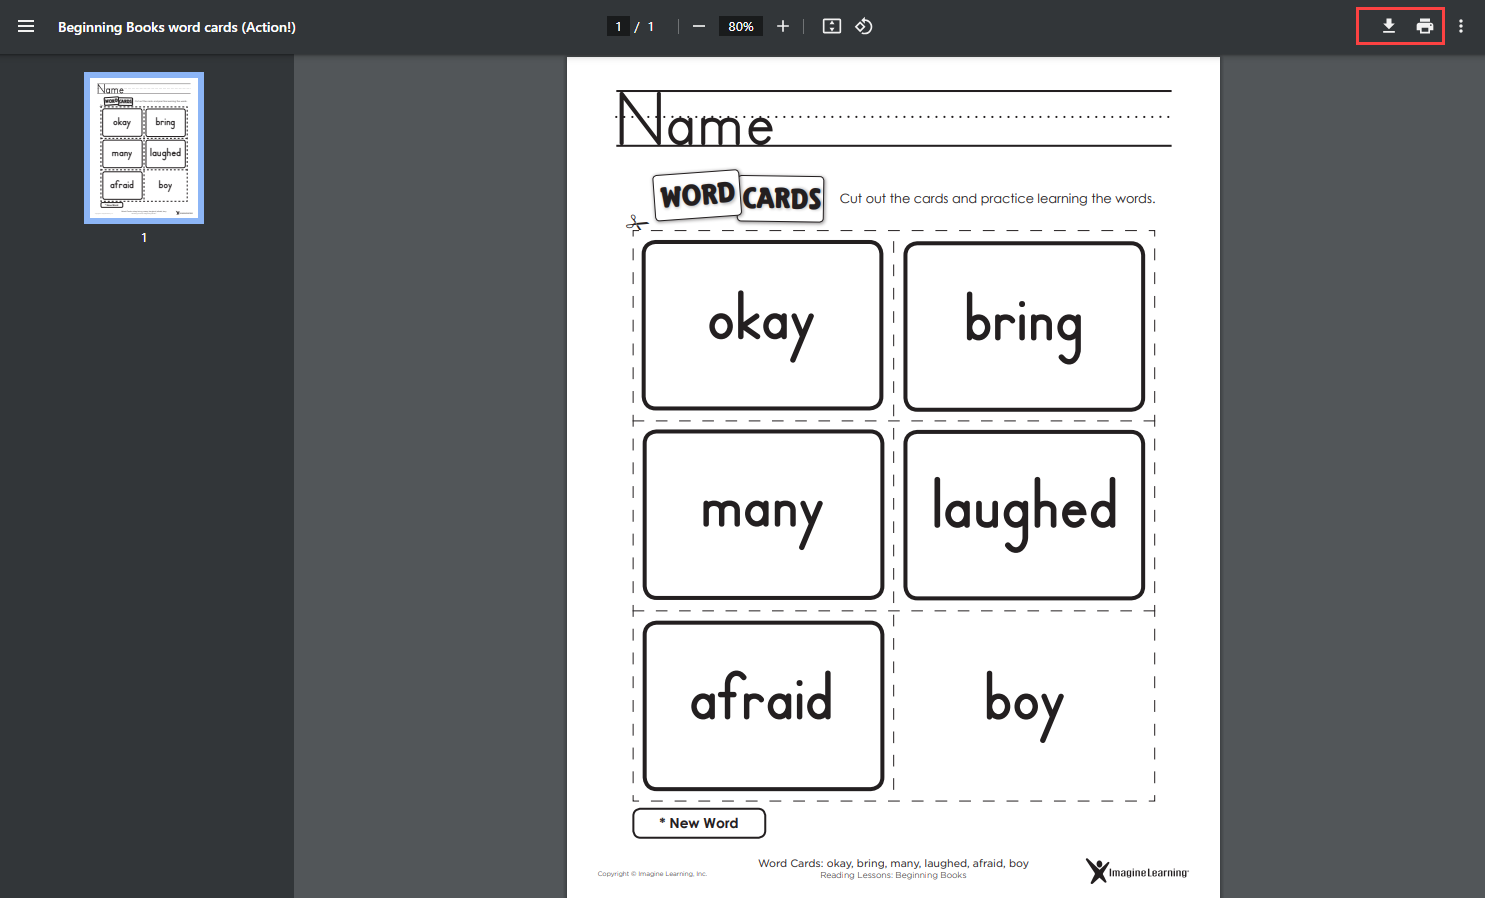Click the scissors icon on the page
Image resolution: width=1485 pixels, height=898 pixels.
(634, 224)
